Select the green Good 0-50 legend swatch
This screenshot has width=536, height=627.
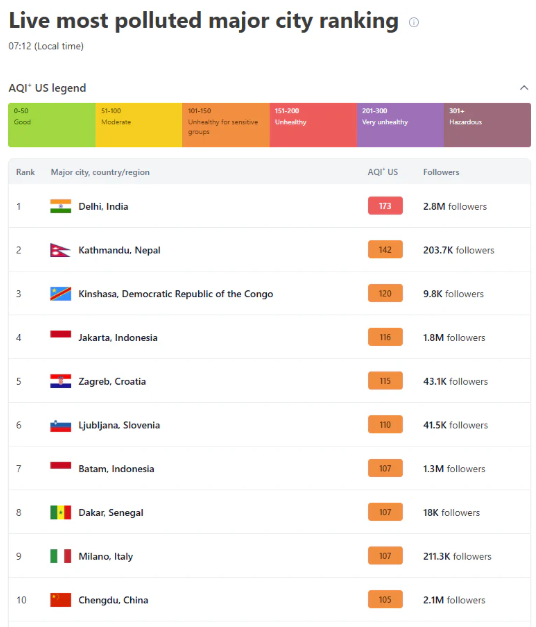coord(52,125)
